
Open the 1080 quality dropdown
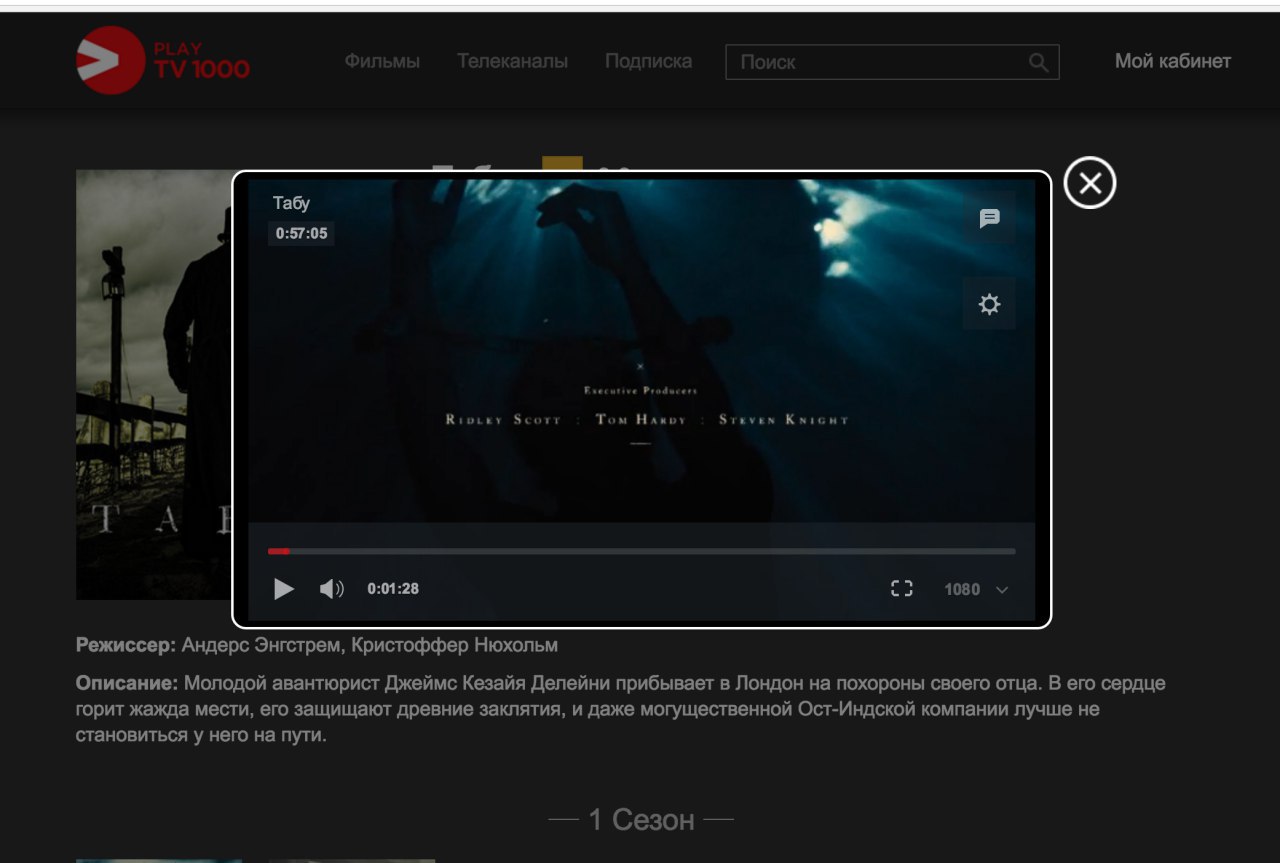pyautogui.click(x=976, y=589)
